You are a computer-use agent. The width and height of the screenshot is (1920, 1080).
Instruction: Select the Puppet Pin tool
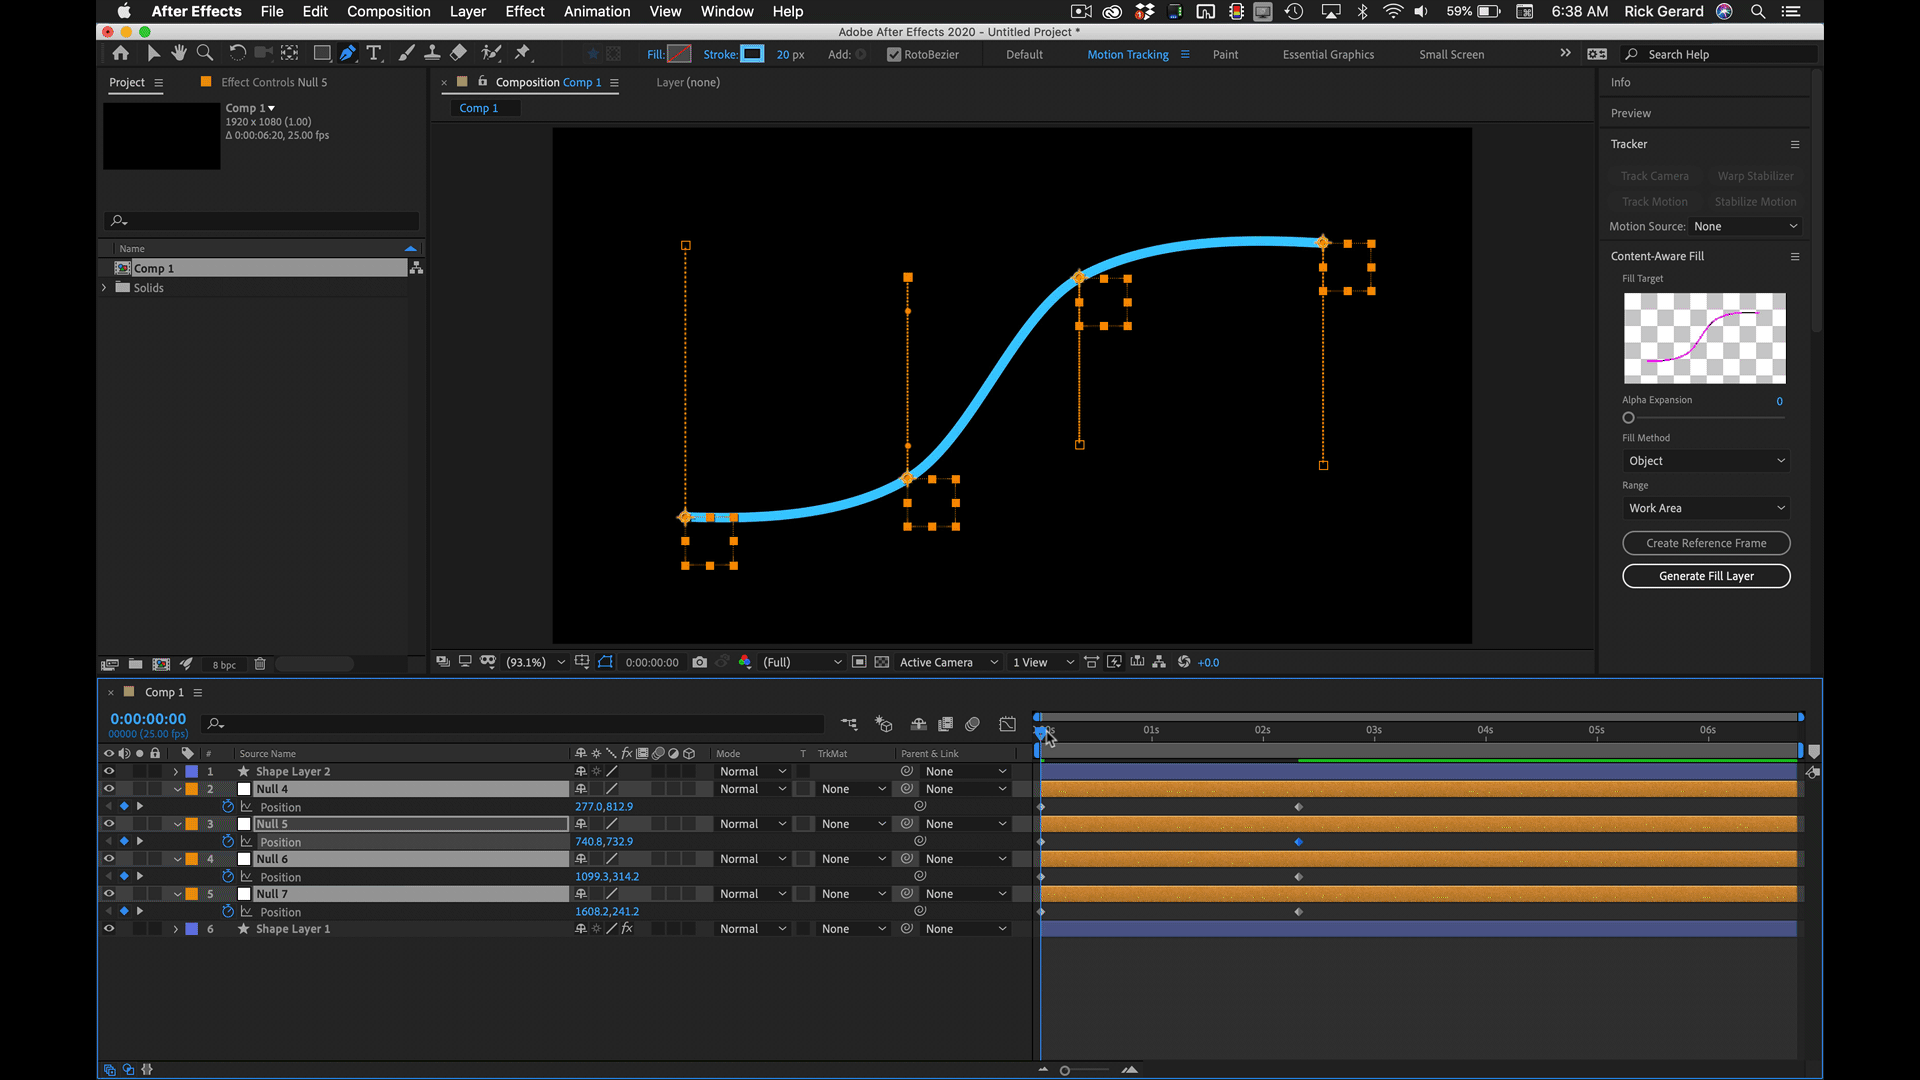click(523, 53)
